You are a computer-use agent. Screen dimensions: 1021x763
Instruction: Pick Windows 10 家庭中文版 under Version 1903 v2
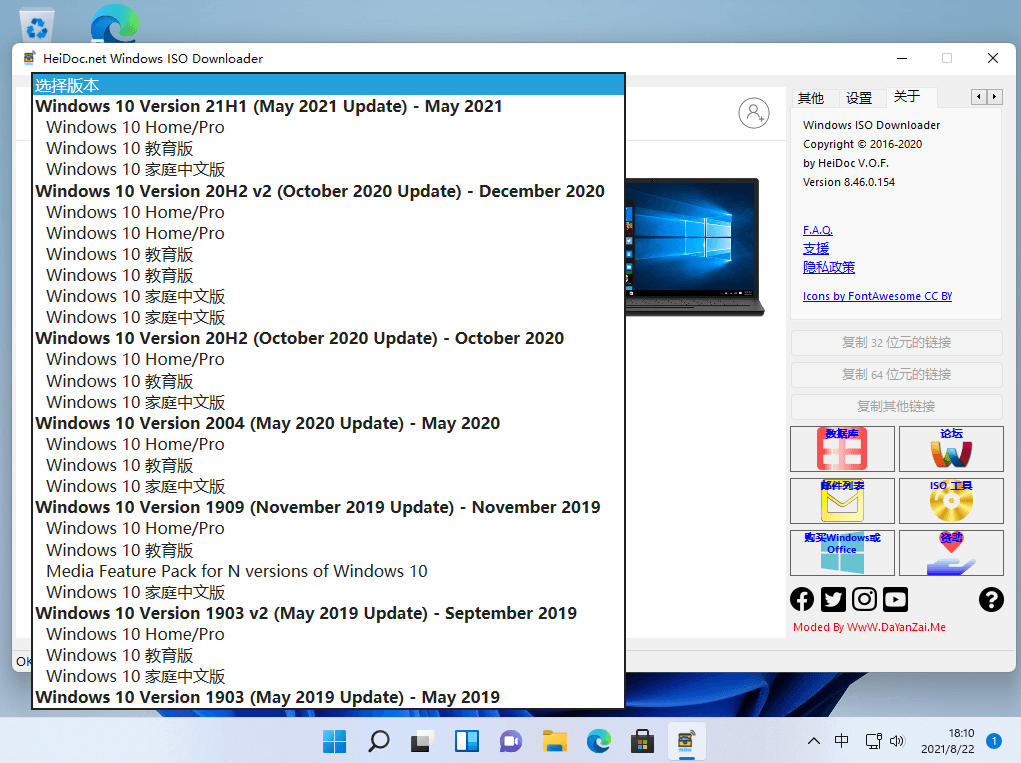[x=329, y=676]
